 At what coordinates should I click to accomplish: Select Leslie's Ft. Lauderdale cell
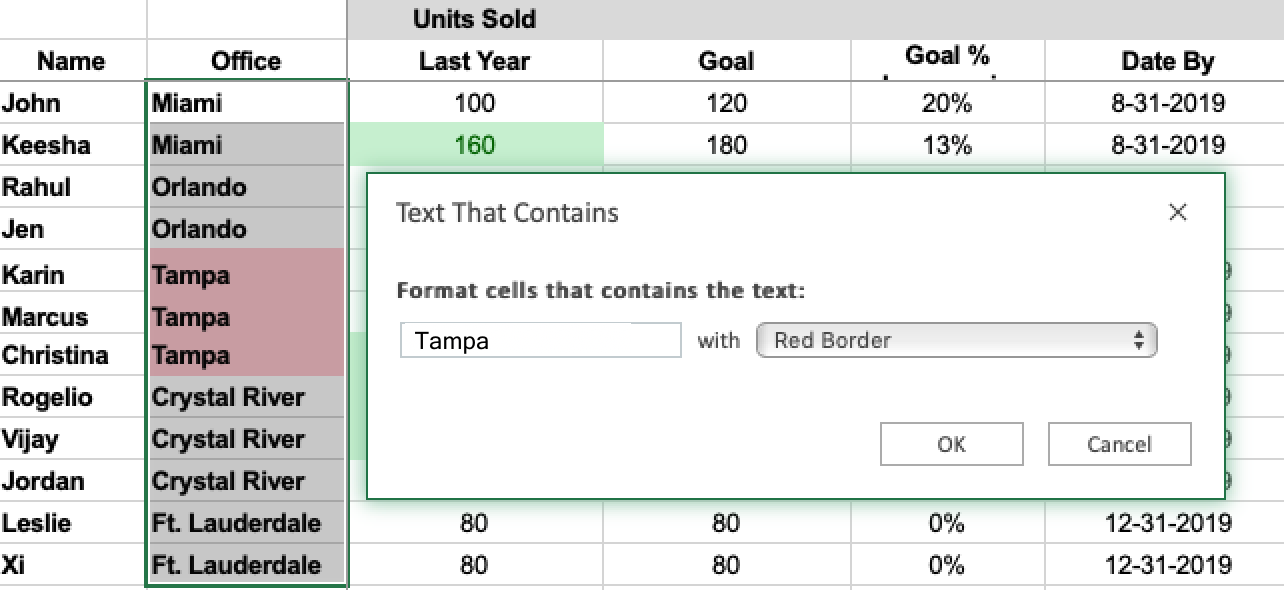pos(246,523)
